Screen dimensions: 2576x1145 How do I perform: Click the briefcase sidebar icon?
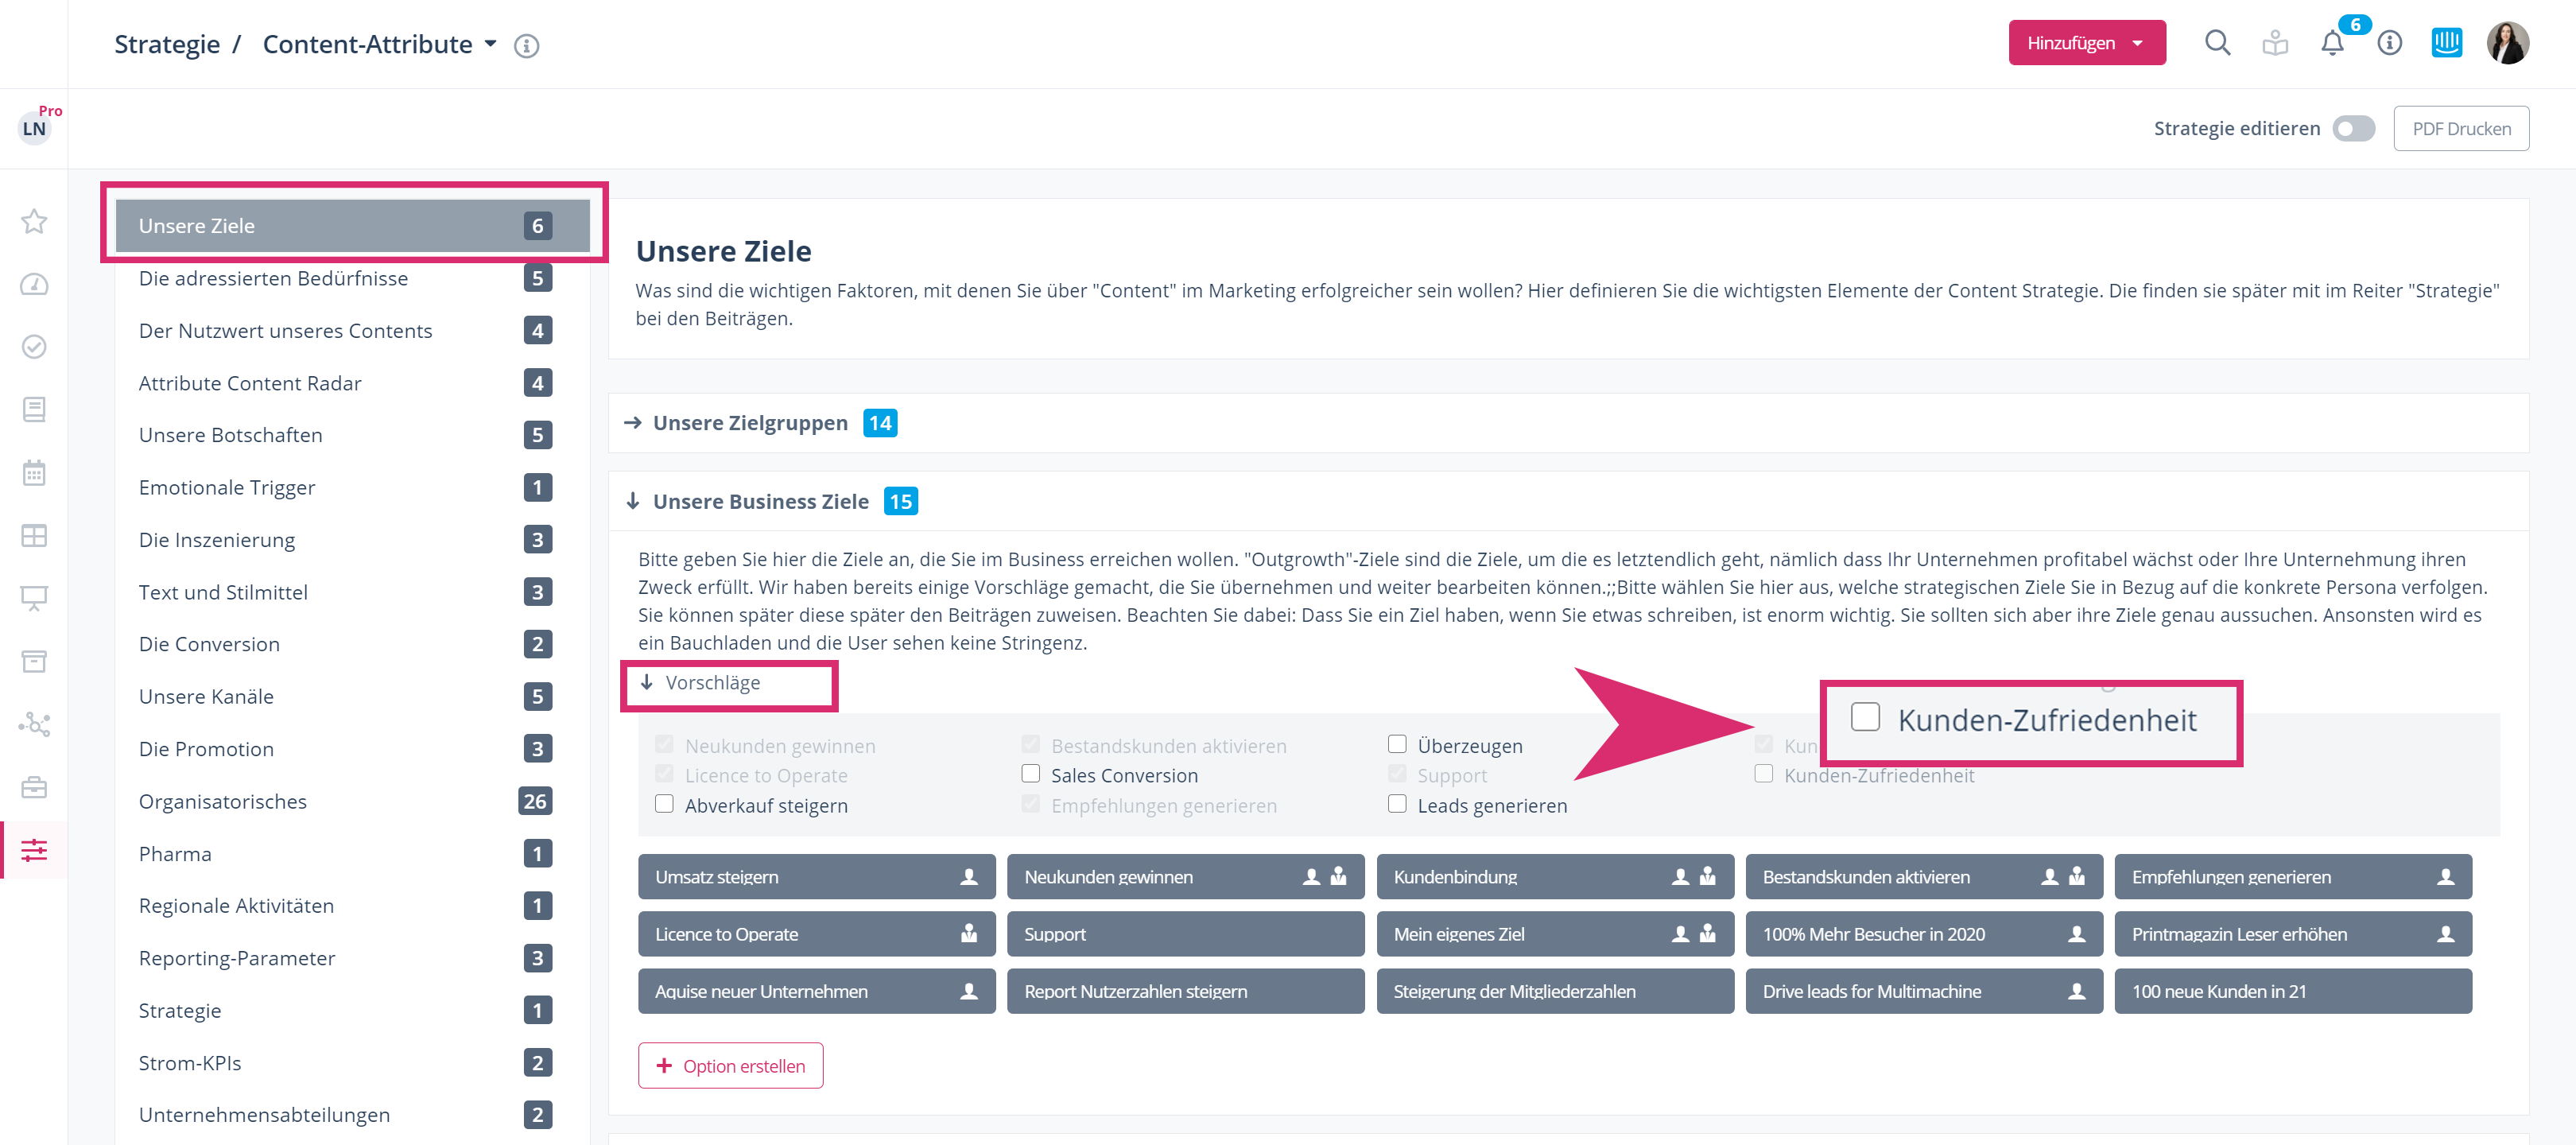point(34,787)
